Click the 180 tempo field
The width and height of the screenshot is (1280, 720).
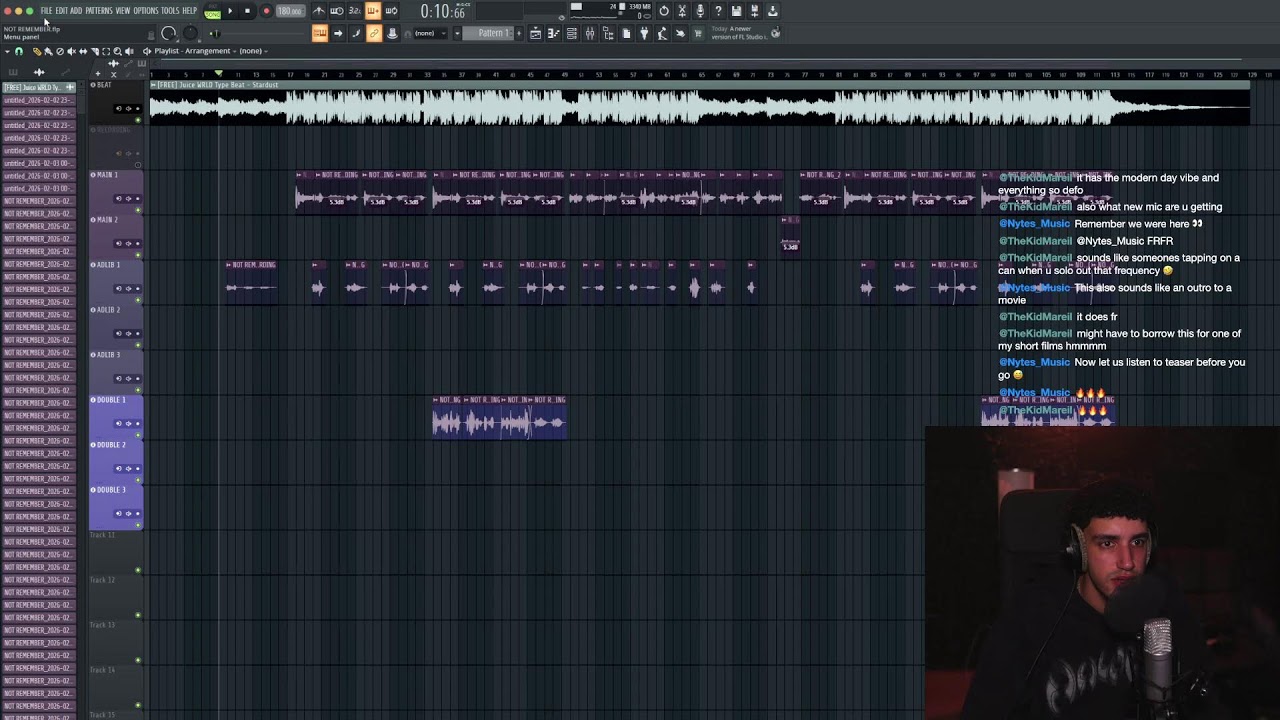[x=290, y=11]
